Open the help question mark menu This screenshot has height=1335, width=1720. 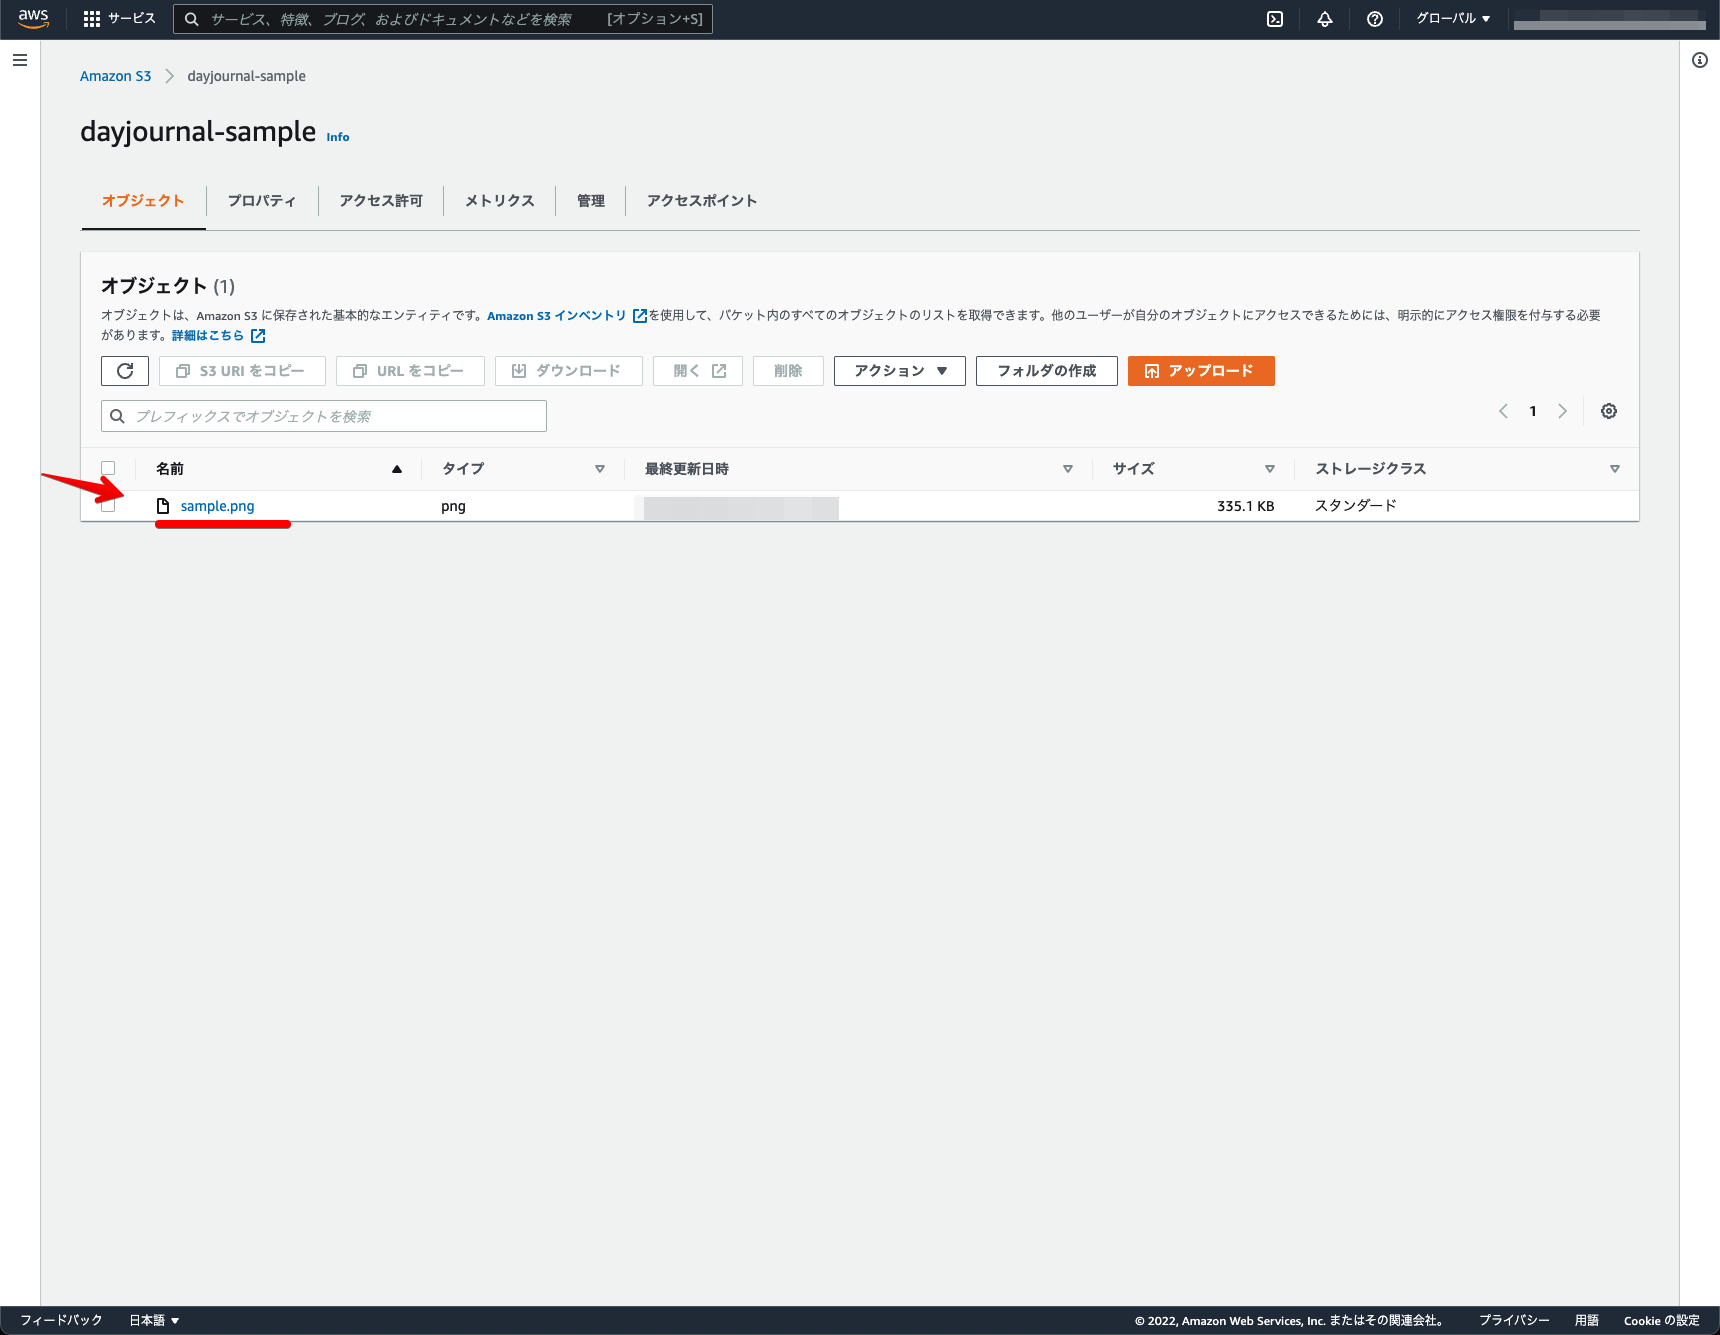pyautogui.click(x=1375, y=19)
